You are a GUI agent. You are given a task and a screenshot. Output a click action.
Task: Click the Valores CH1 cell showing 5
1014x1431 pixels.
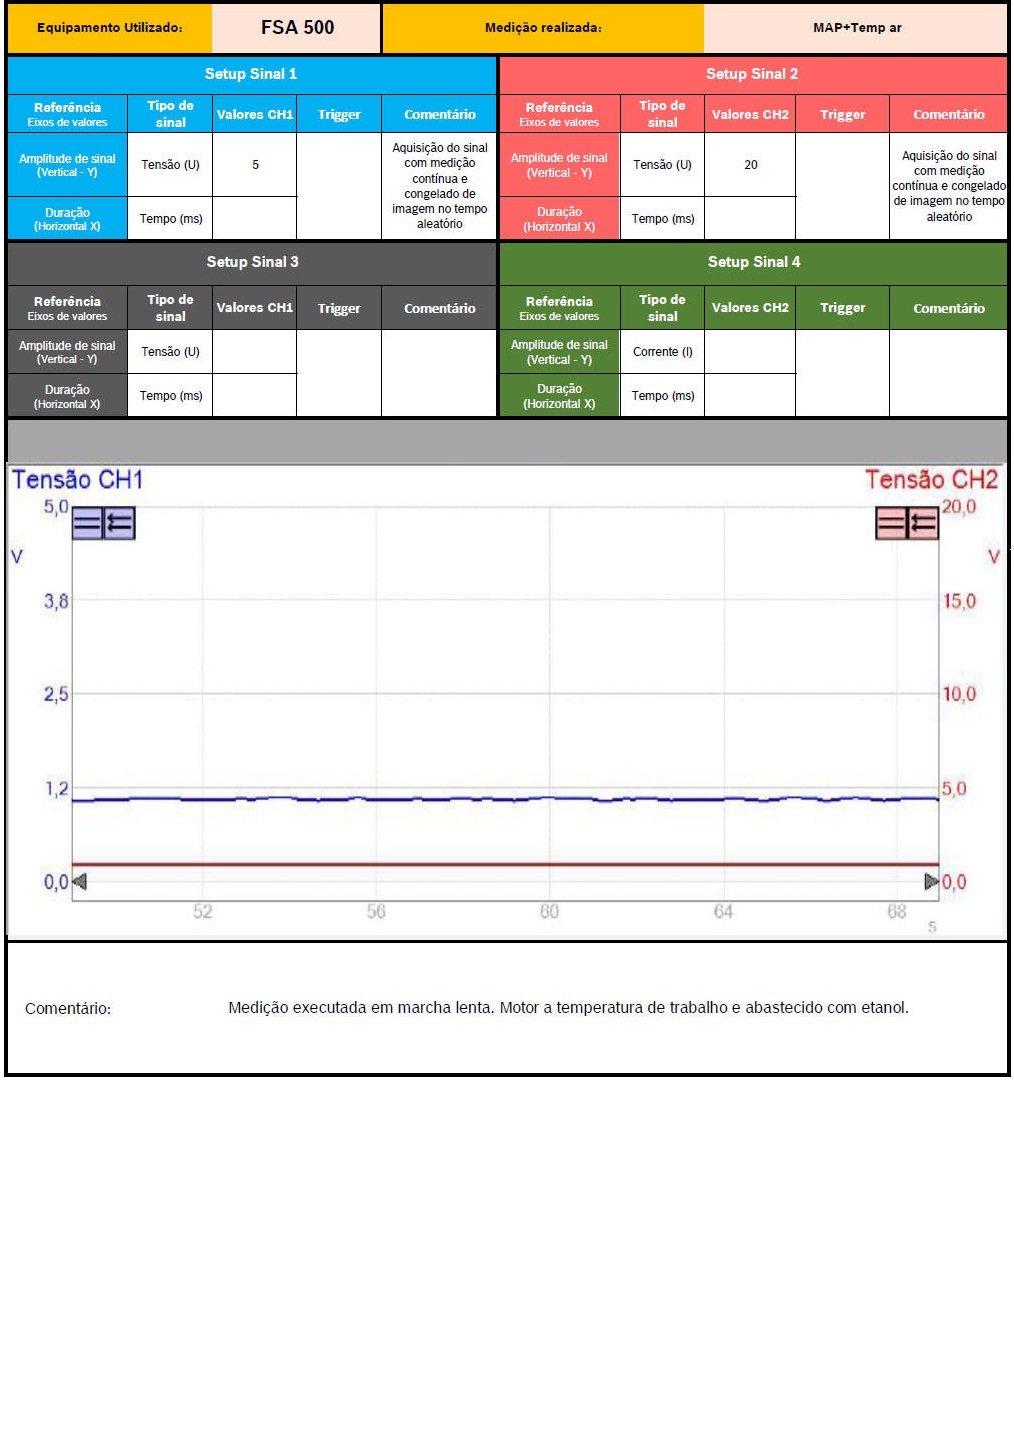[x=255, y=165]
